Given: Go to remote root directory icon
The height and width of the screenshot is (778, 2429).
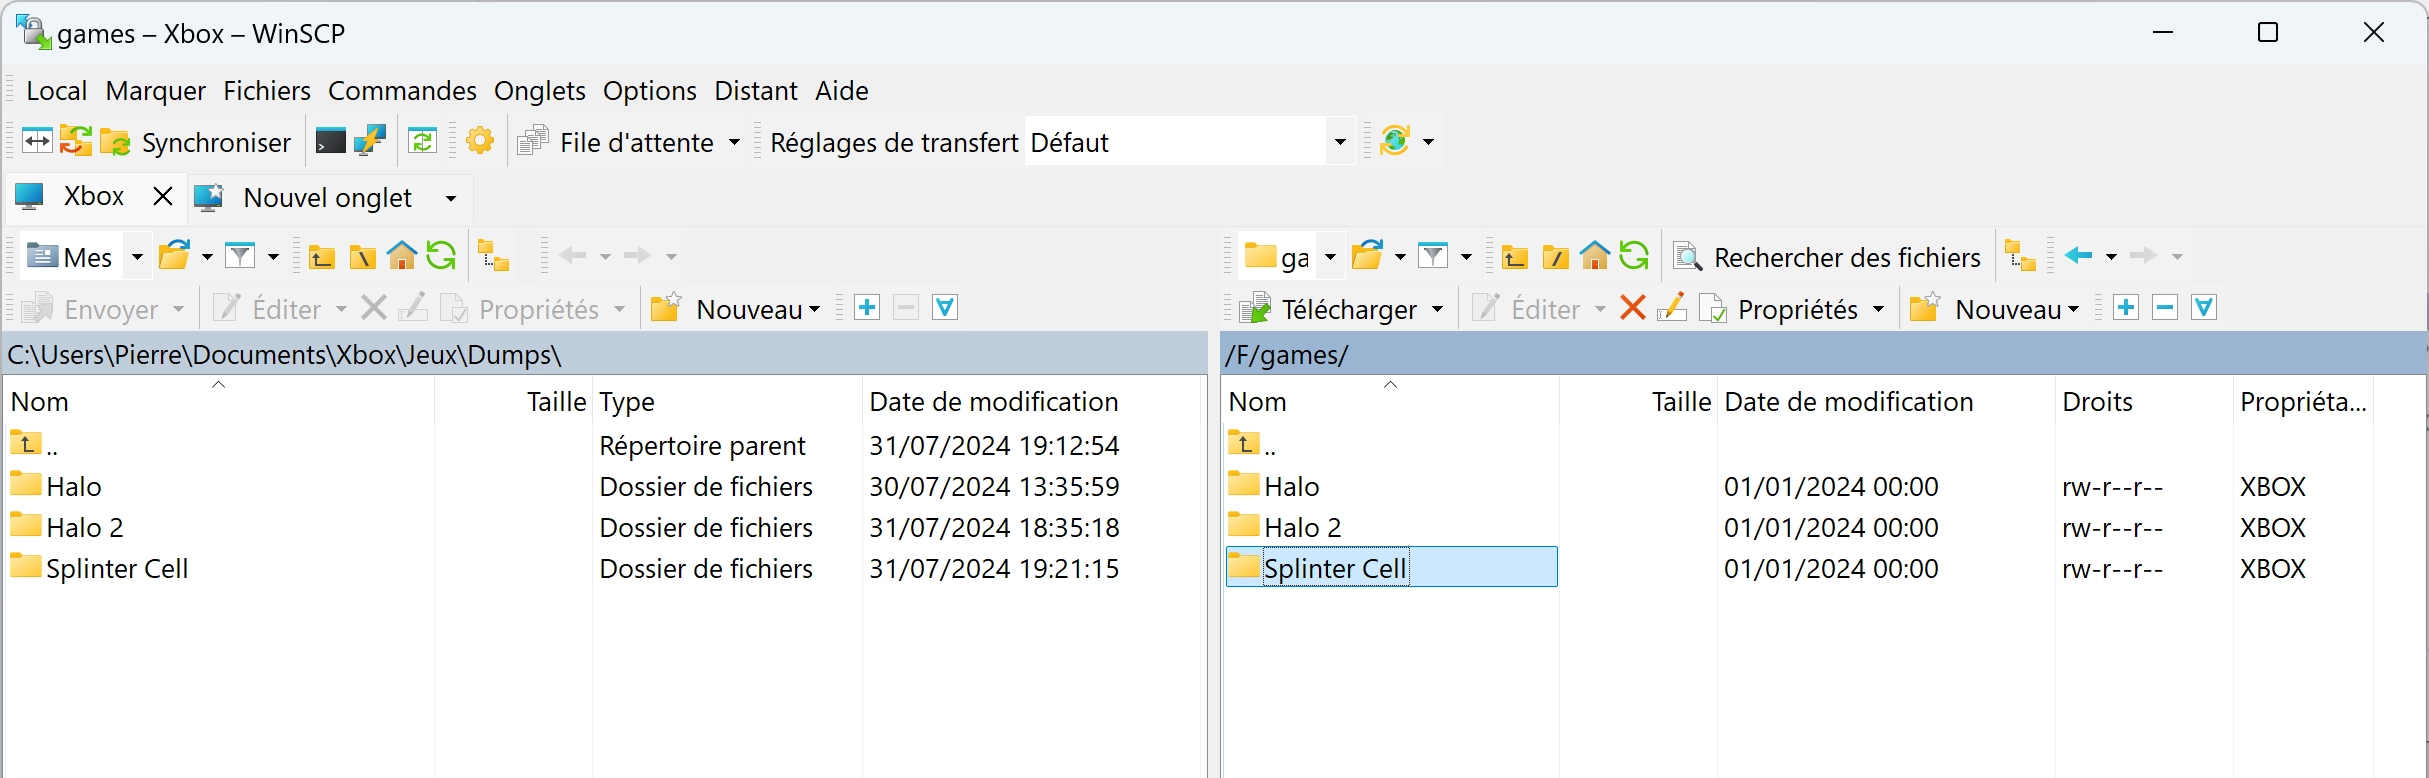Looking at the screenshot, I should pos(1555,257).
